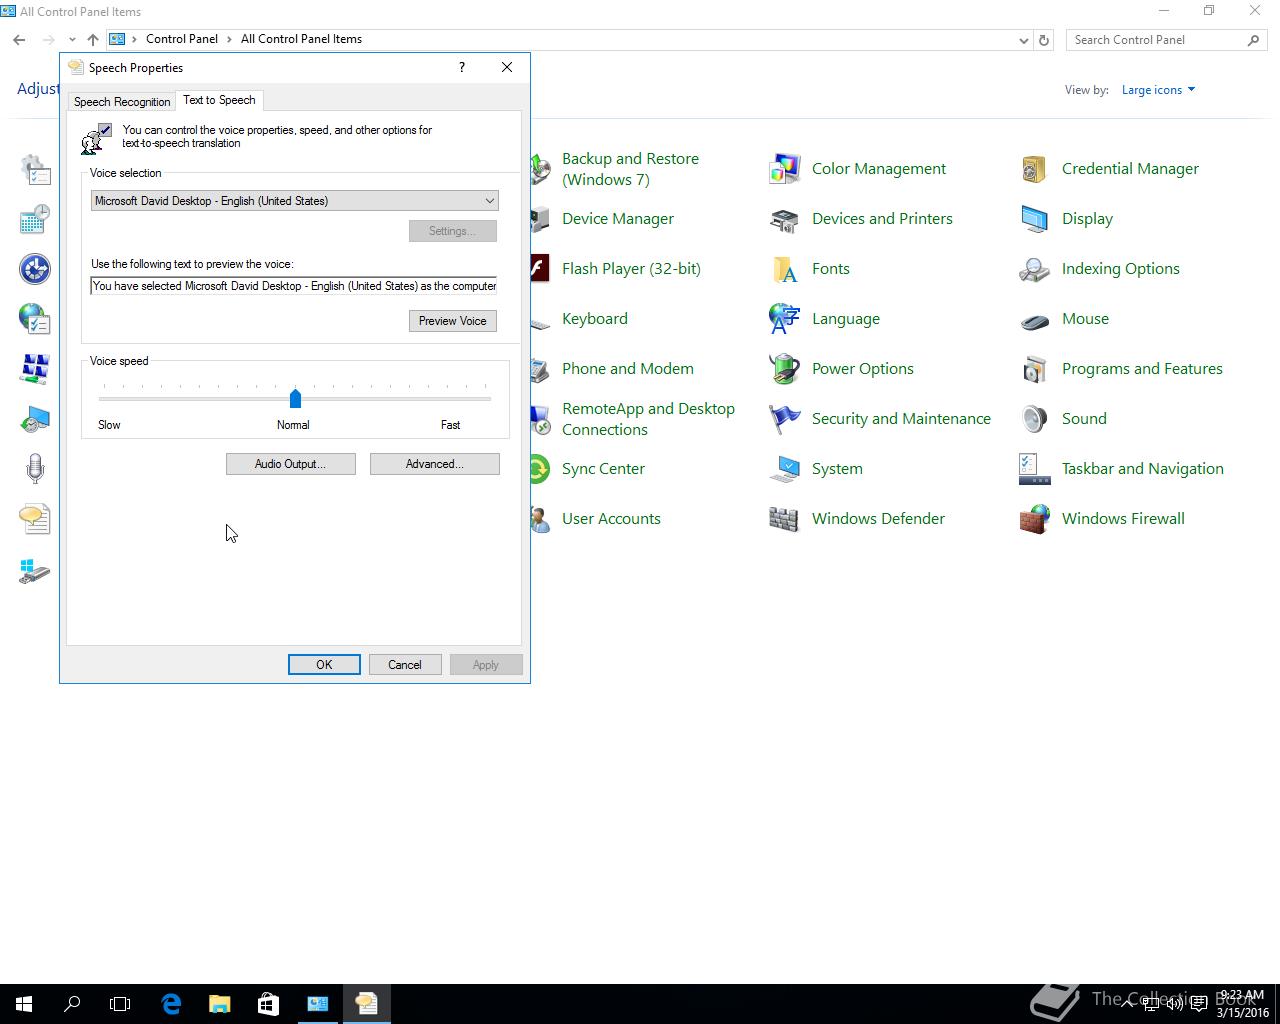Switch to the Speech Recognition tab
This screenshot has height=1024, width=1280.
pos(122,102)
